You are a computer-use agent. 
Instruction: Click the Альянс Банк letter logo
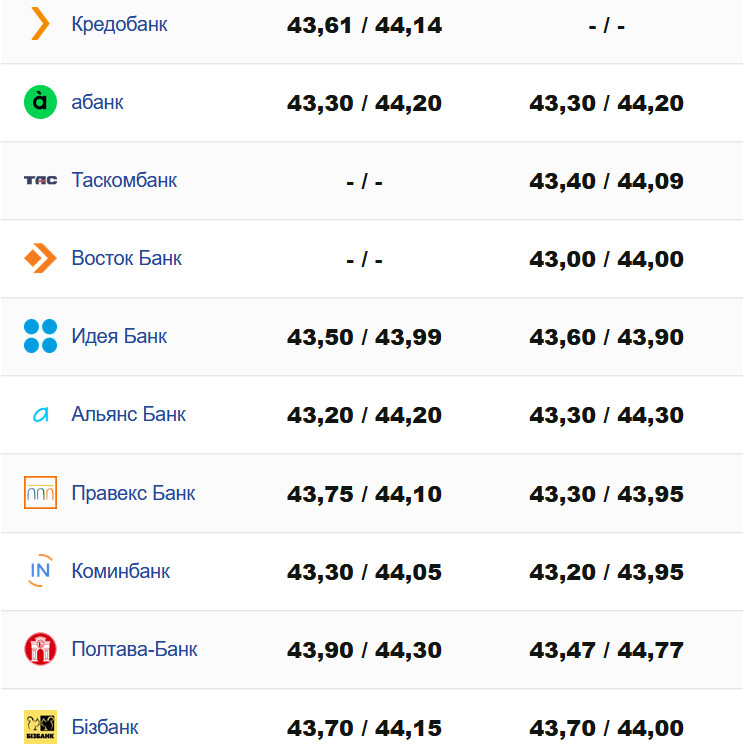coord(40,415)
